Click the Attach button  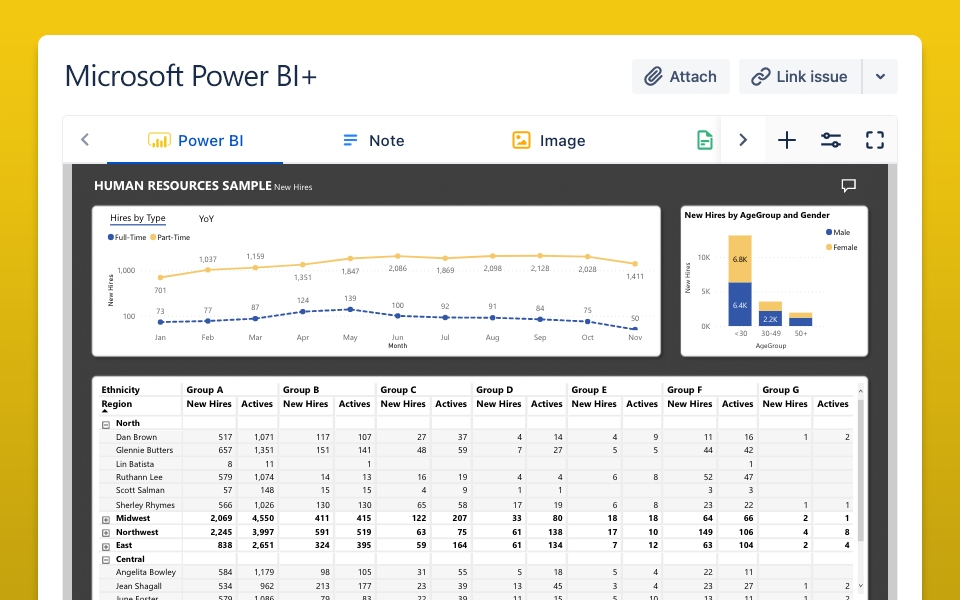pos(680,77)
